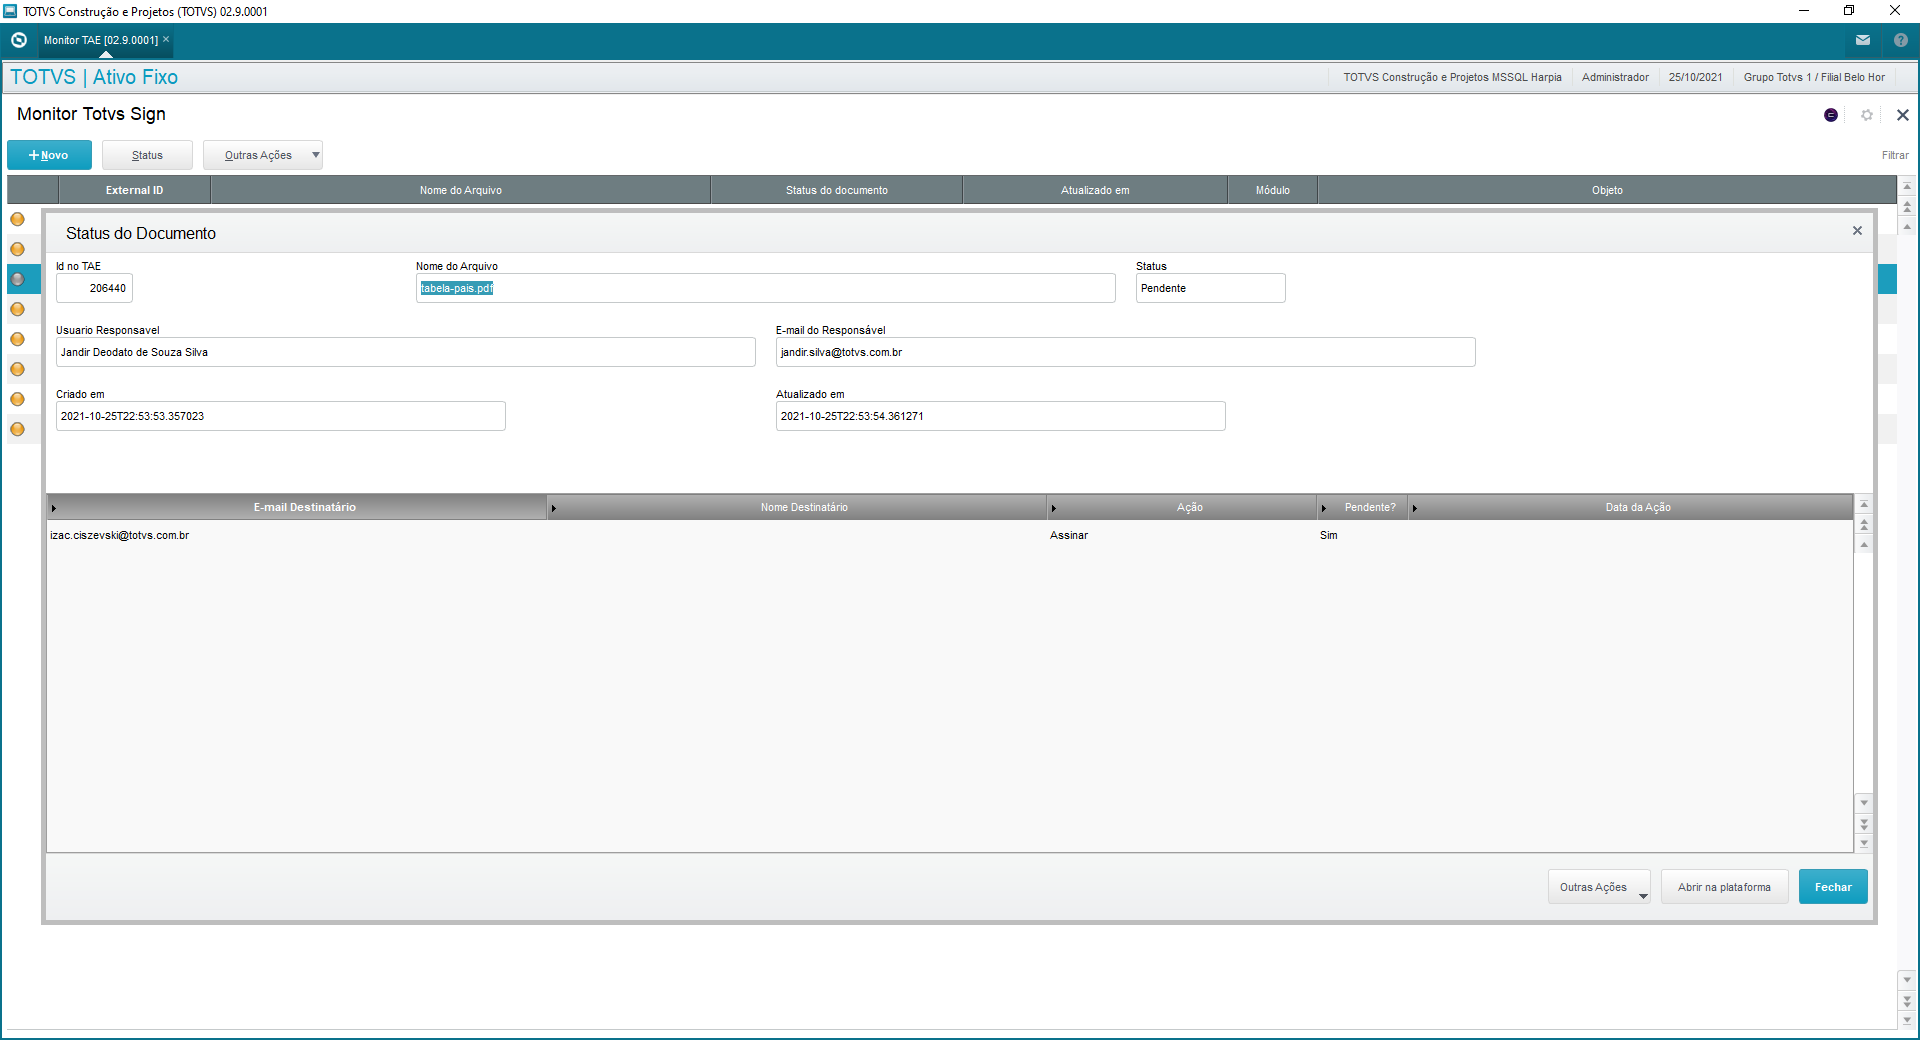Image resolution: width=1920 pixels, height=1040 pixels.
Task: Click the Fechar button
Action: coord(1833,887)
